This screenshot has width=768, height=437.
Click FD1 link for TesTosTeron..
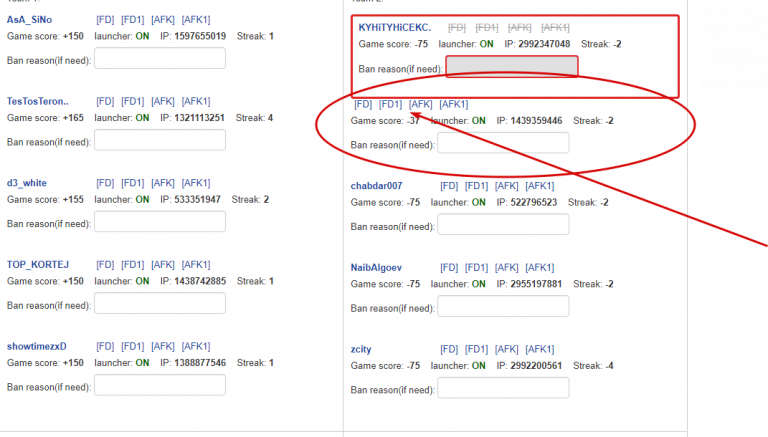coord(133,101)
